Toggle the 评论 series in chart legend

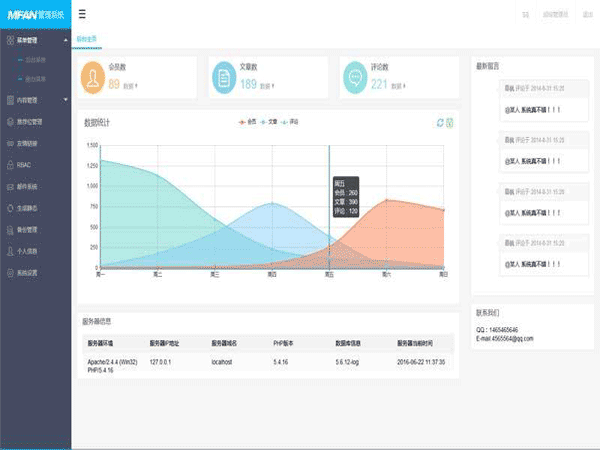[290, 122]
